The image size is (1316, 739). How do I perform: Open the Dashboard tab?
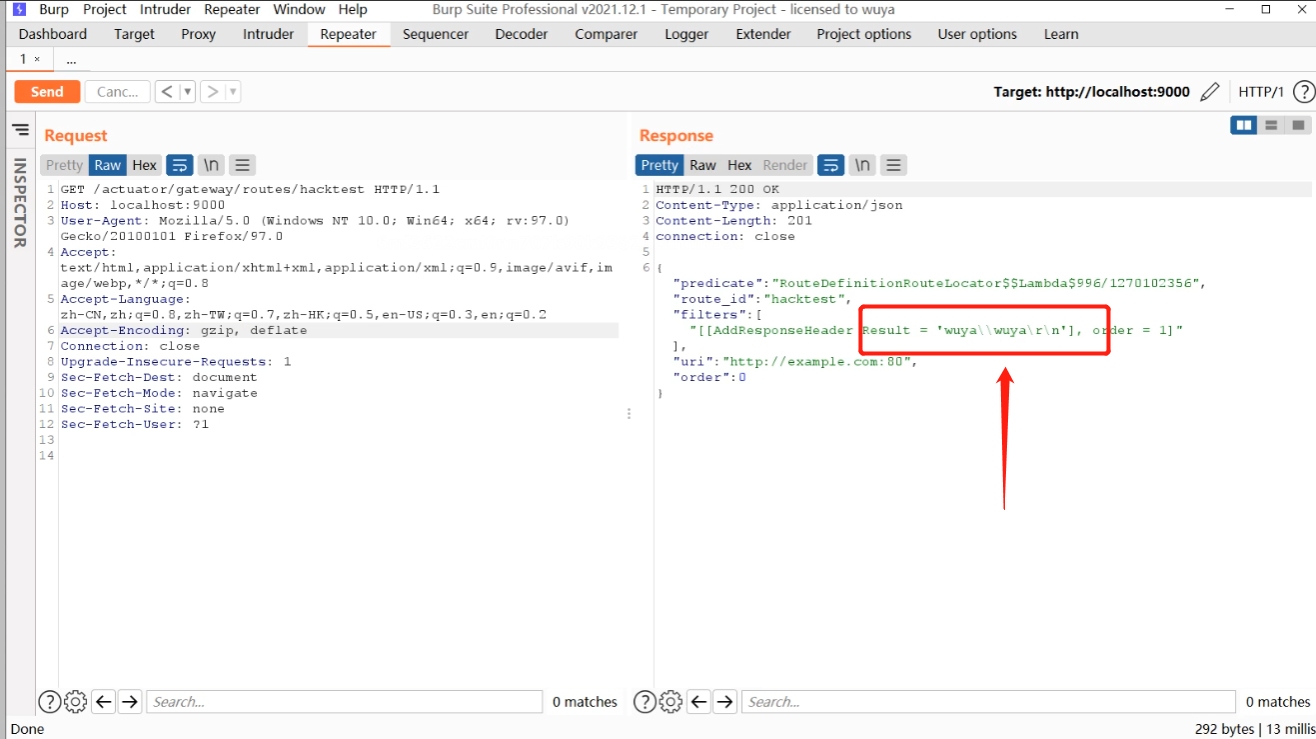pos(53,34)
